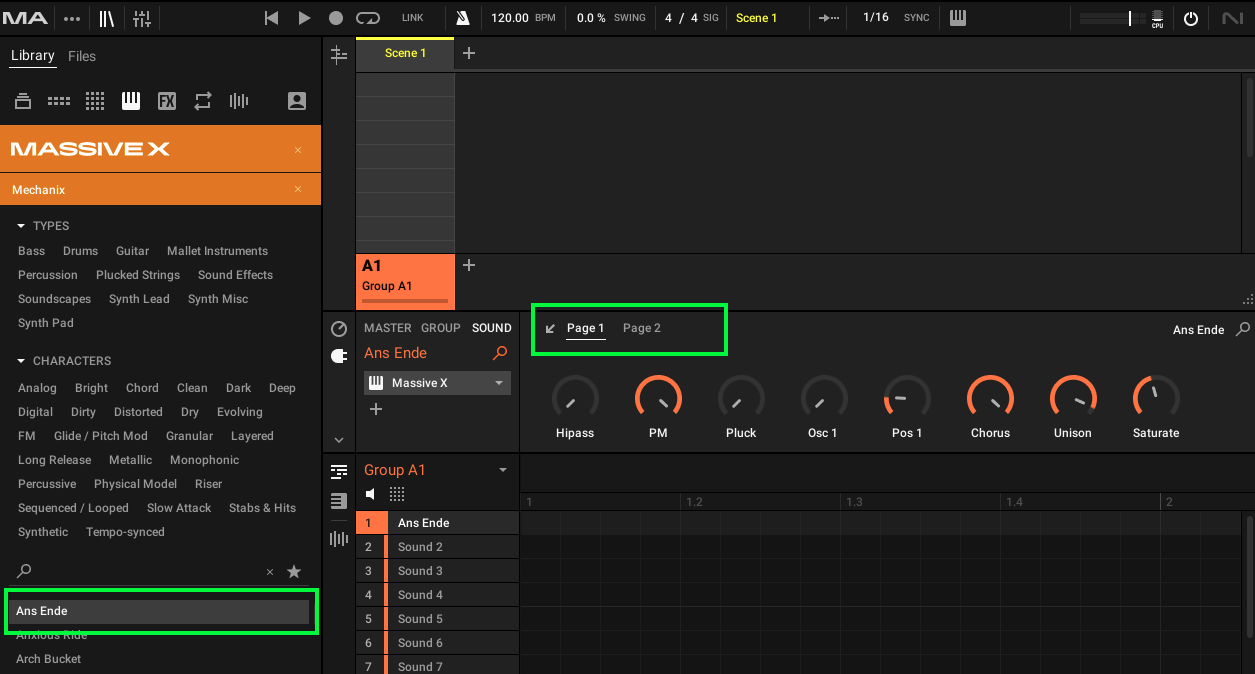Viewport: 1255px width, 674px height.
Task: Collapse the CHARACTERS section
Action: (21, 361)
